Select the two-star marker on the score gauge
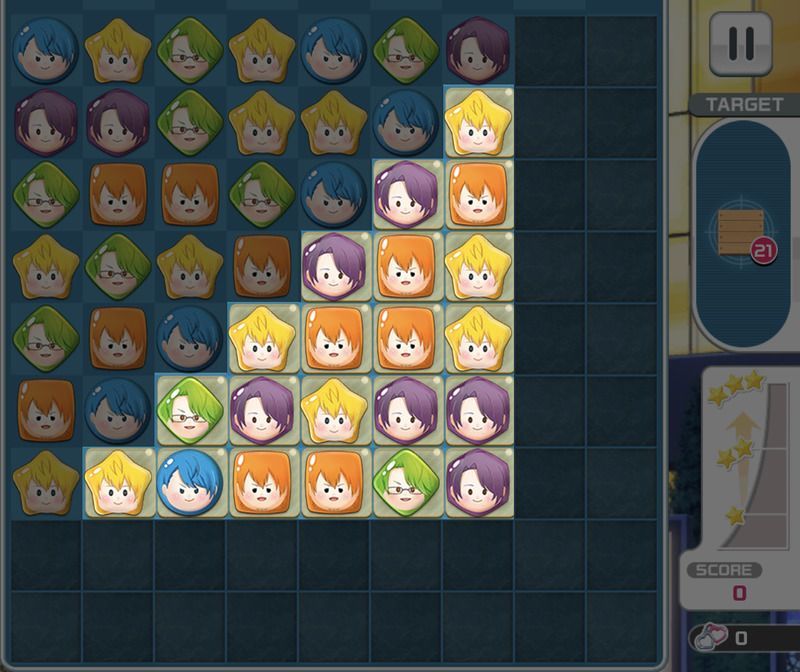800x672 pixels. click(x=735, y=453)
